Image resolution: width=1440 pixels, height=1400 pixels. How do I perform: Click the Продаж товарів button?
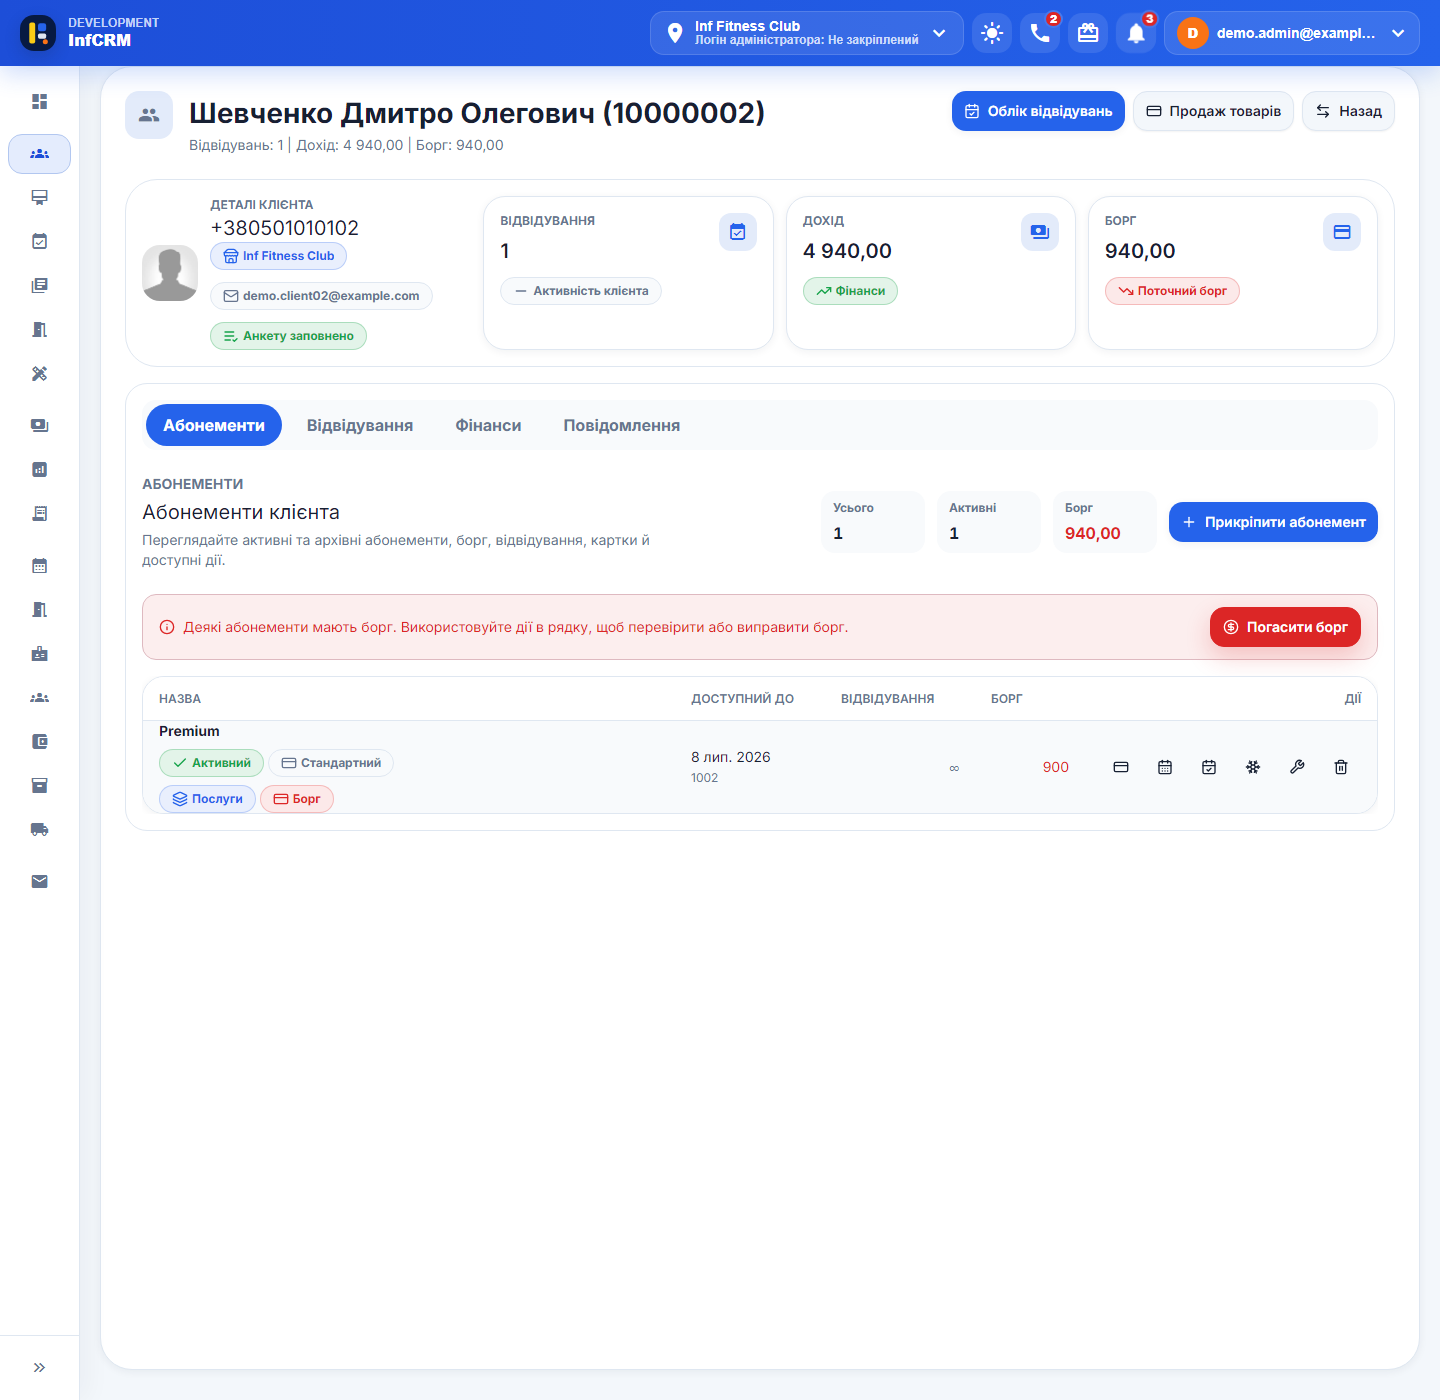(1213, 111)
